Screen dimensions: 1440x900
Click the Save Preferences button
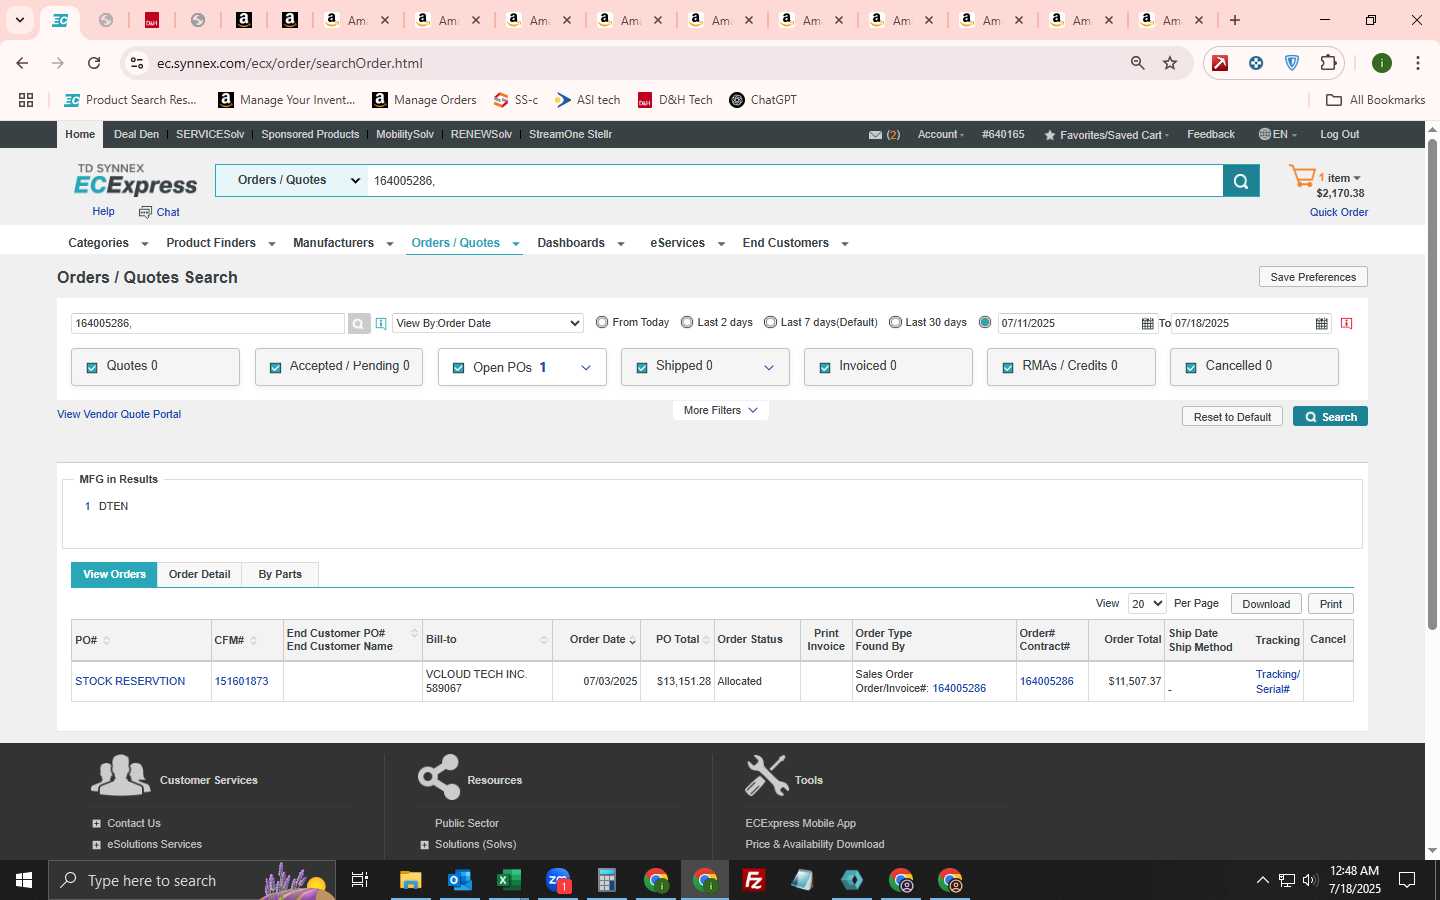point(1313,277)
